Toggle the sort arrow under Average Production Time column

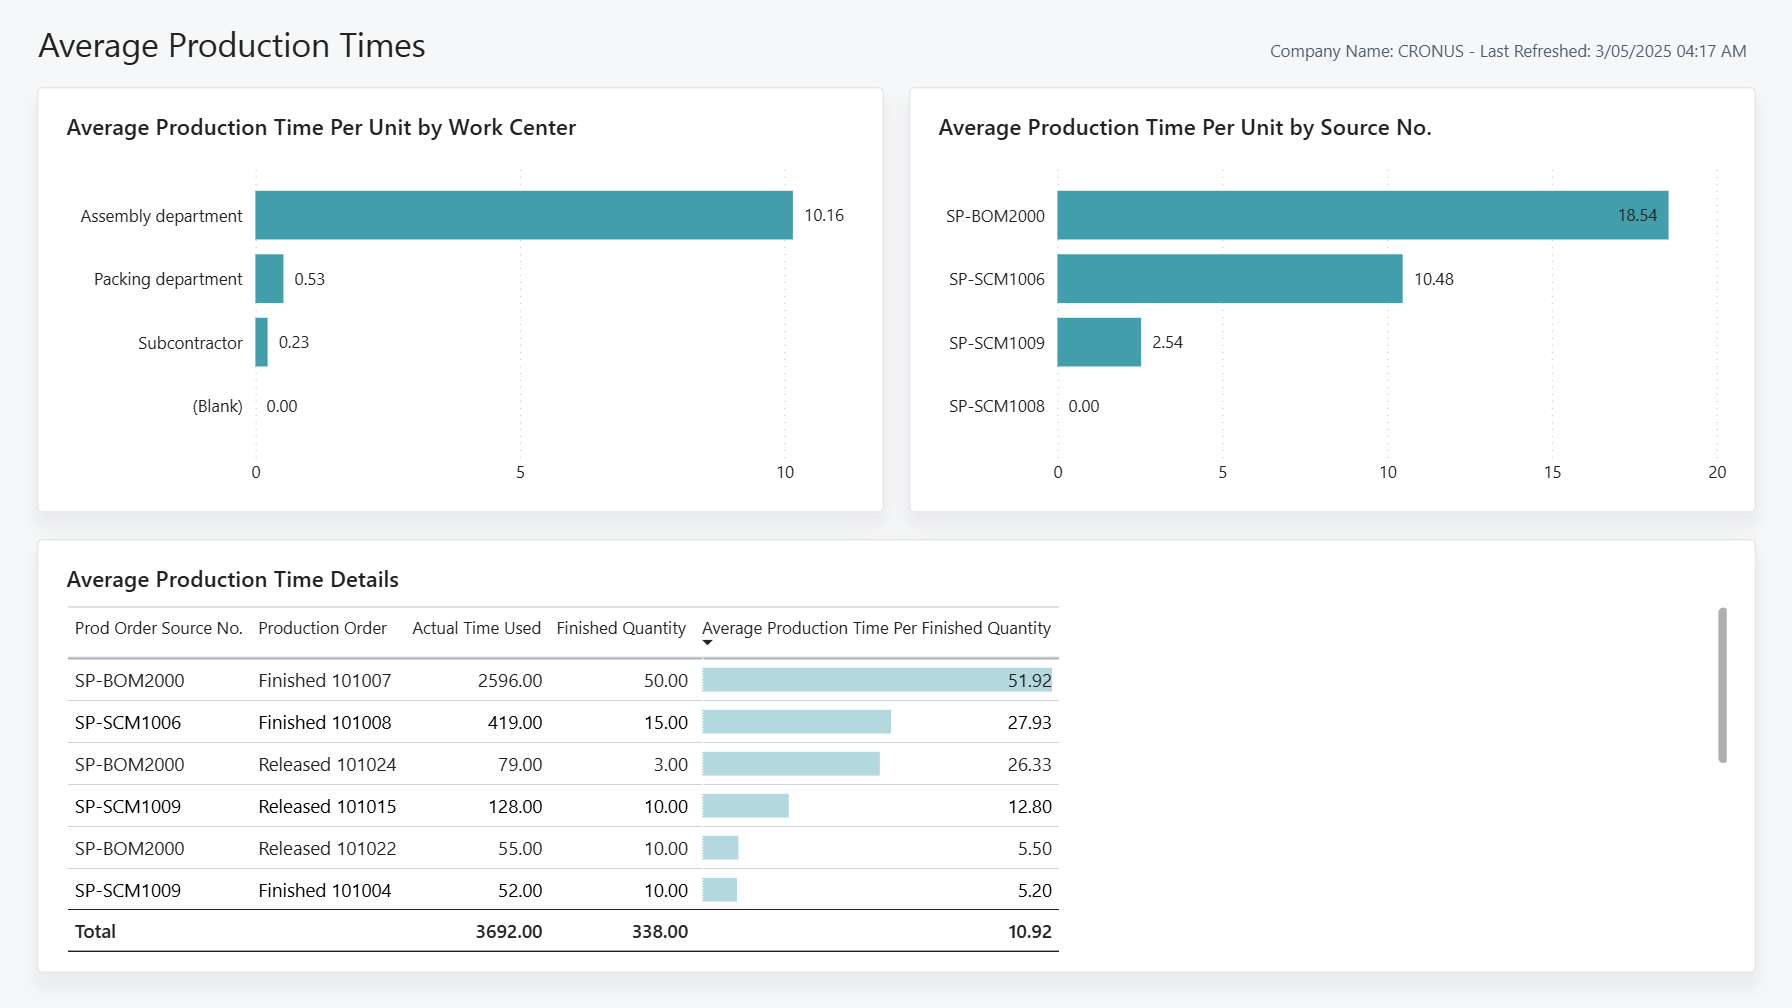pos(707,644)
